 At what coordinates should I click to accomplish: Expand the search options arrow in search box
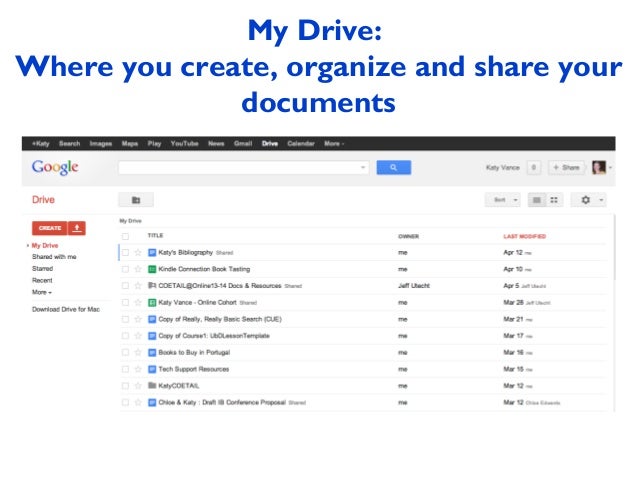363,167
